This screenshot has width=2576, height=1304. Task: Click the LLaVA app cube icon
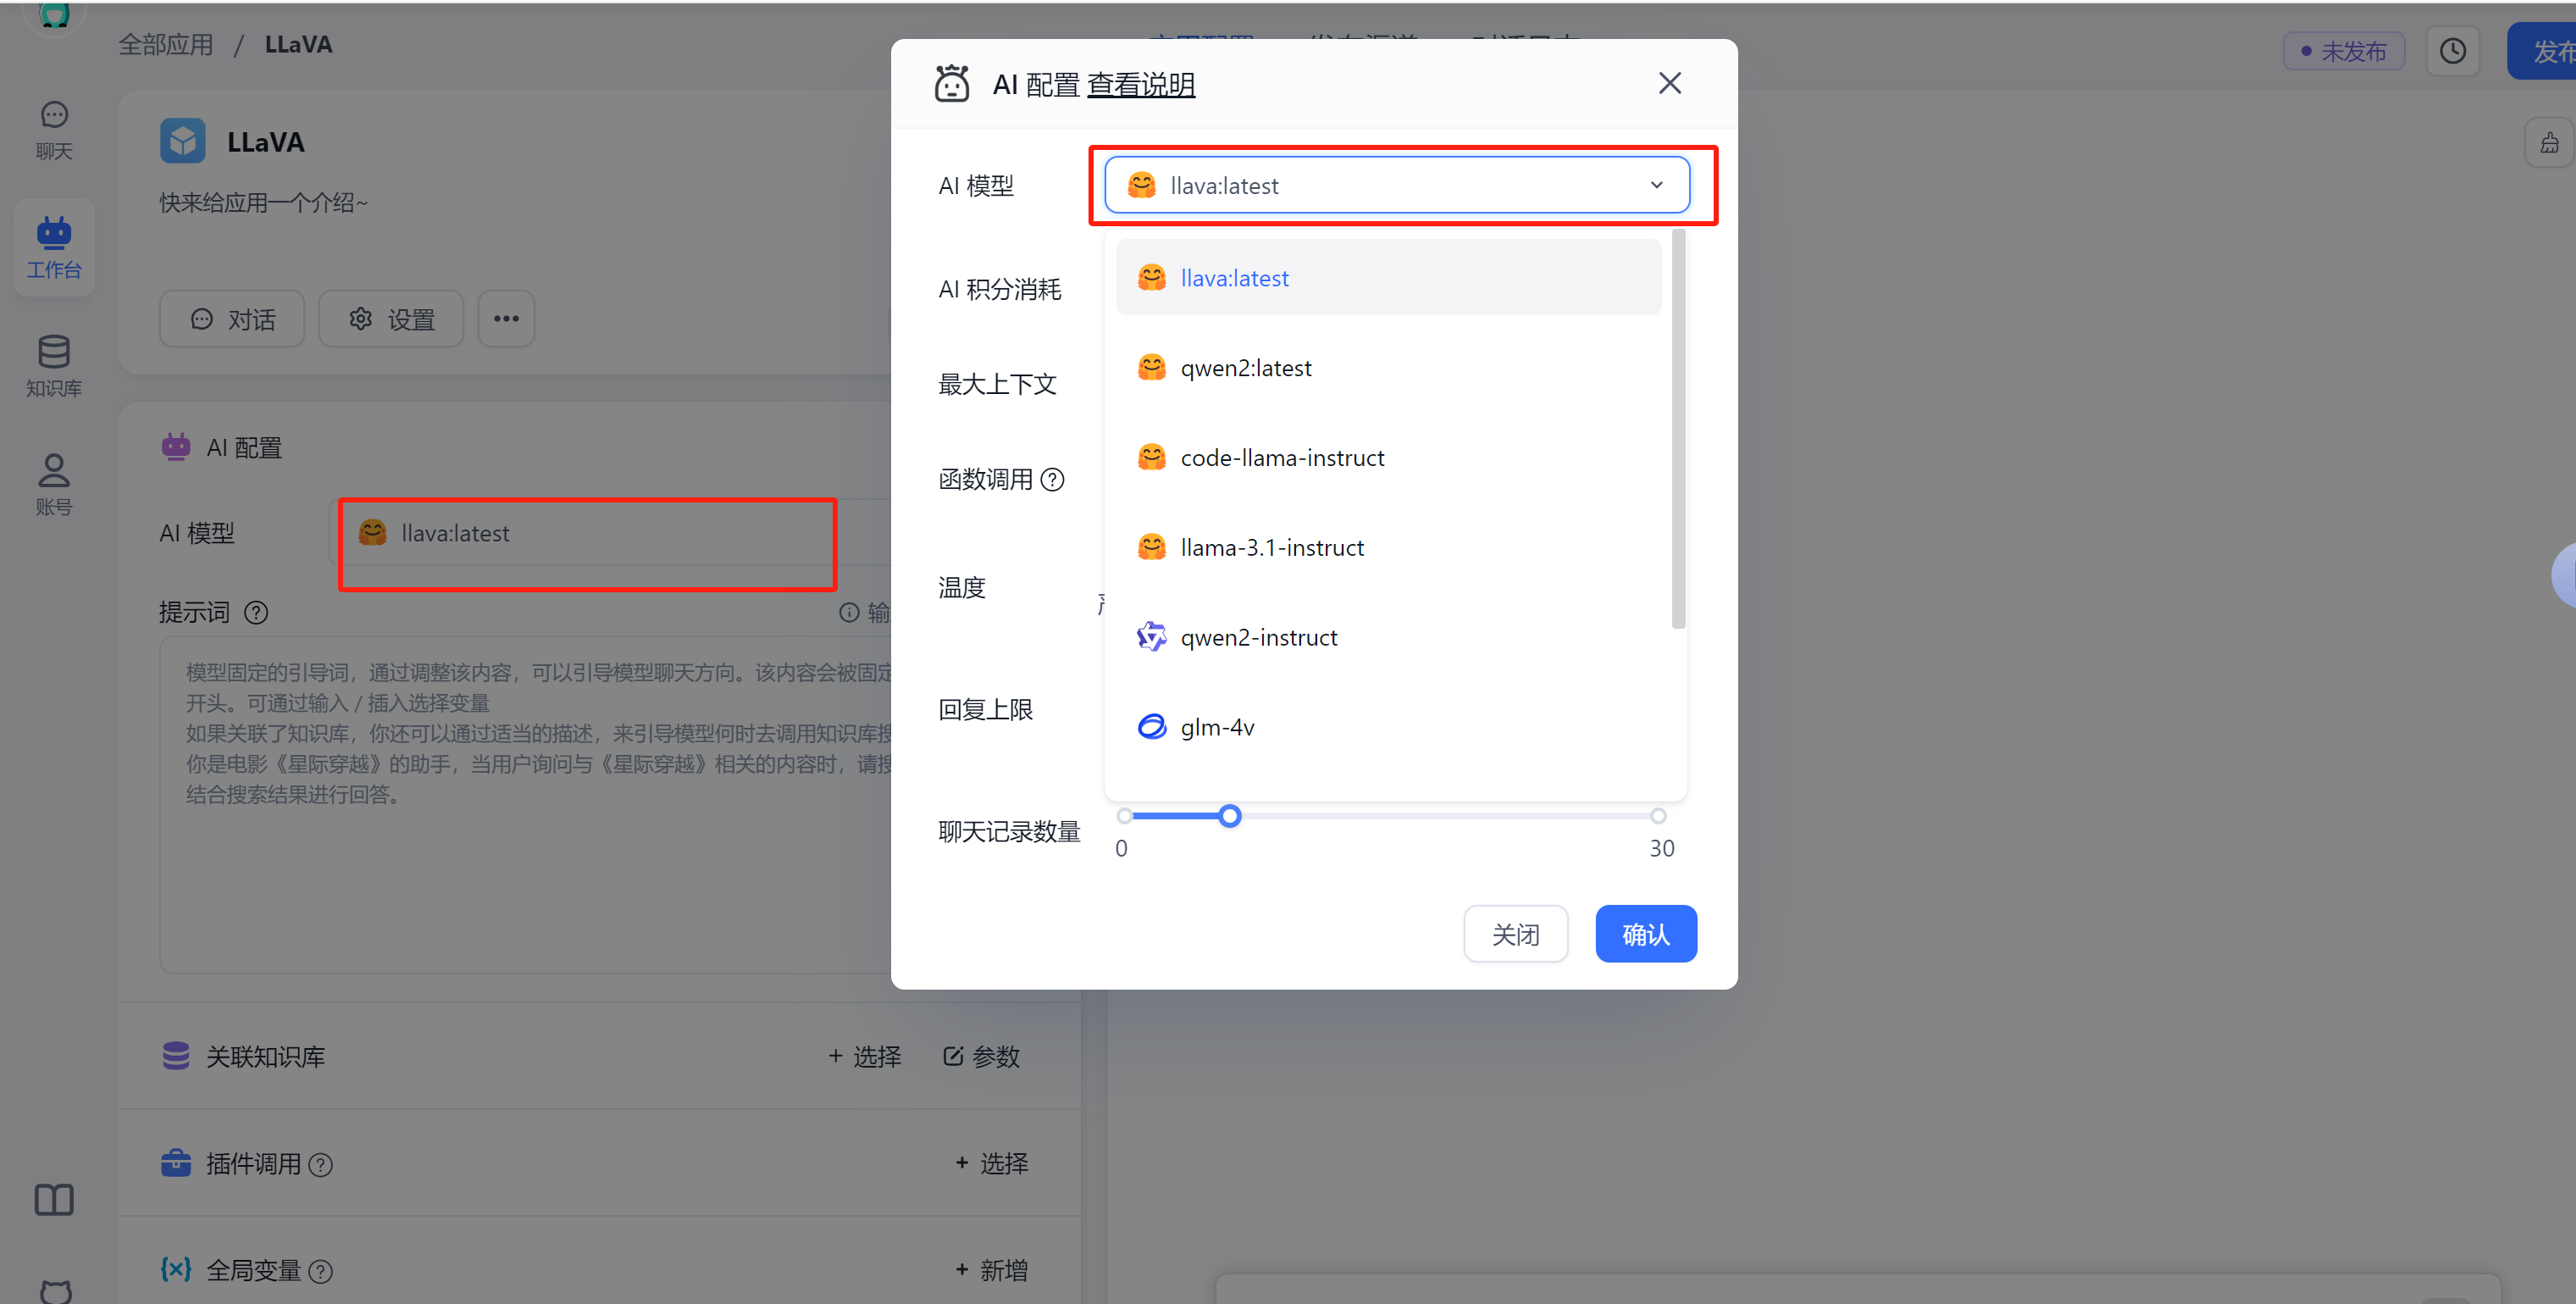point(183,141)
